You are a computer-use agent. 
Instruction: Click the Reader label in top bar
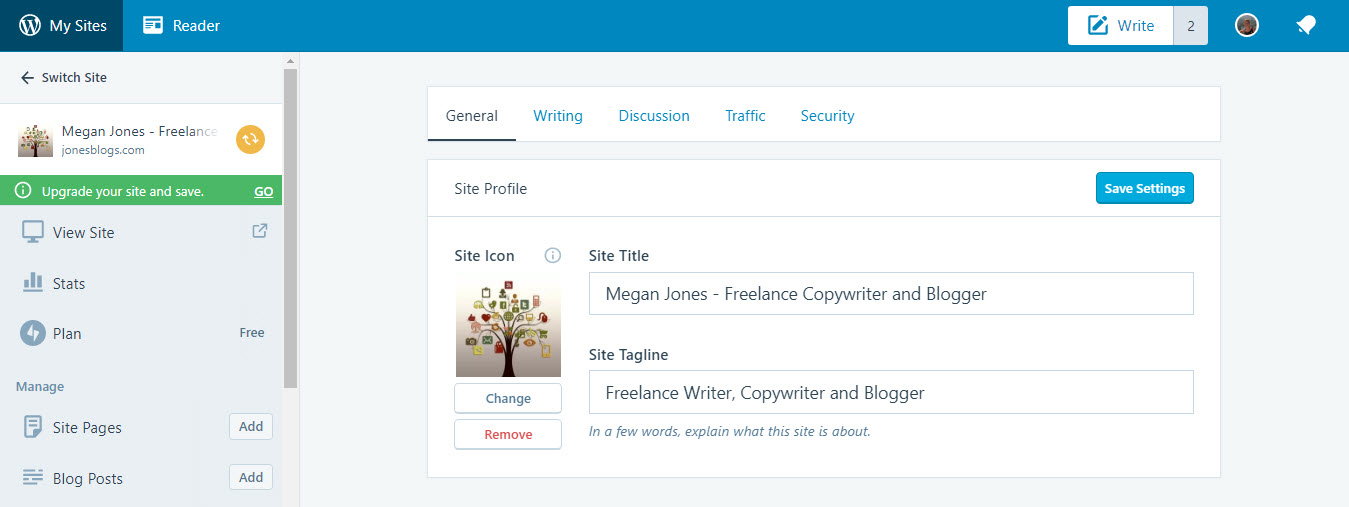pyautogui.click(x=196, y=26)
